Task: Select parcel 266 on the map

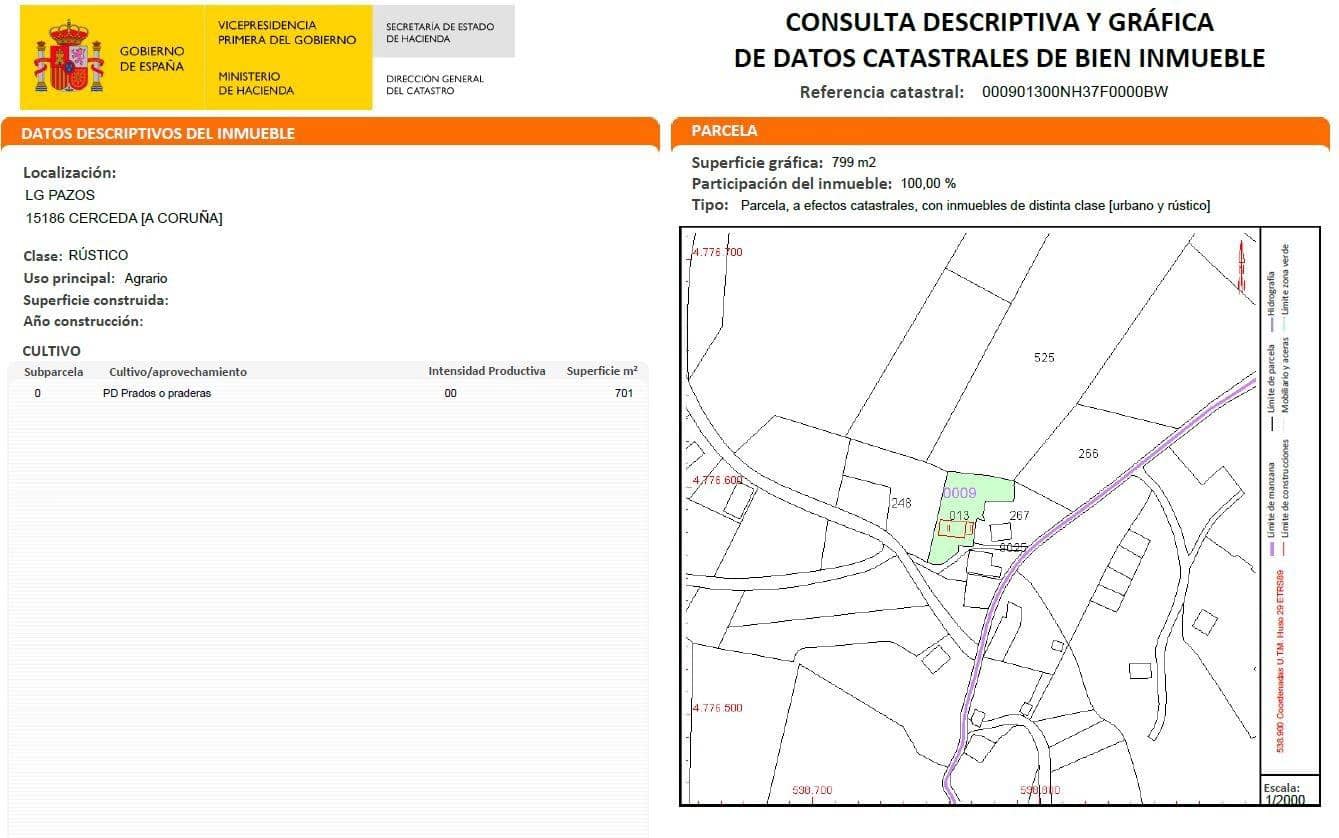Action: (1088, 454)
